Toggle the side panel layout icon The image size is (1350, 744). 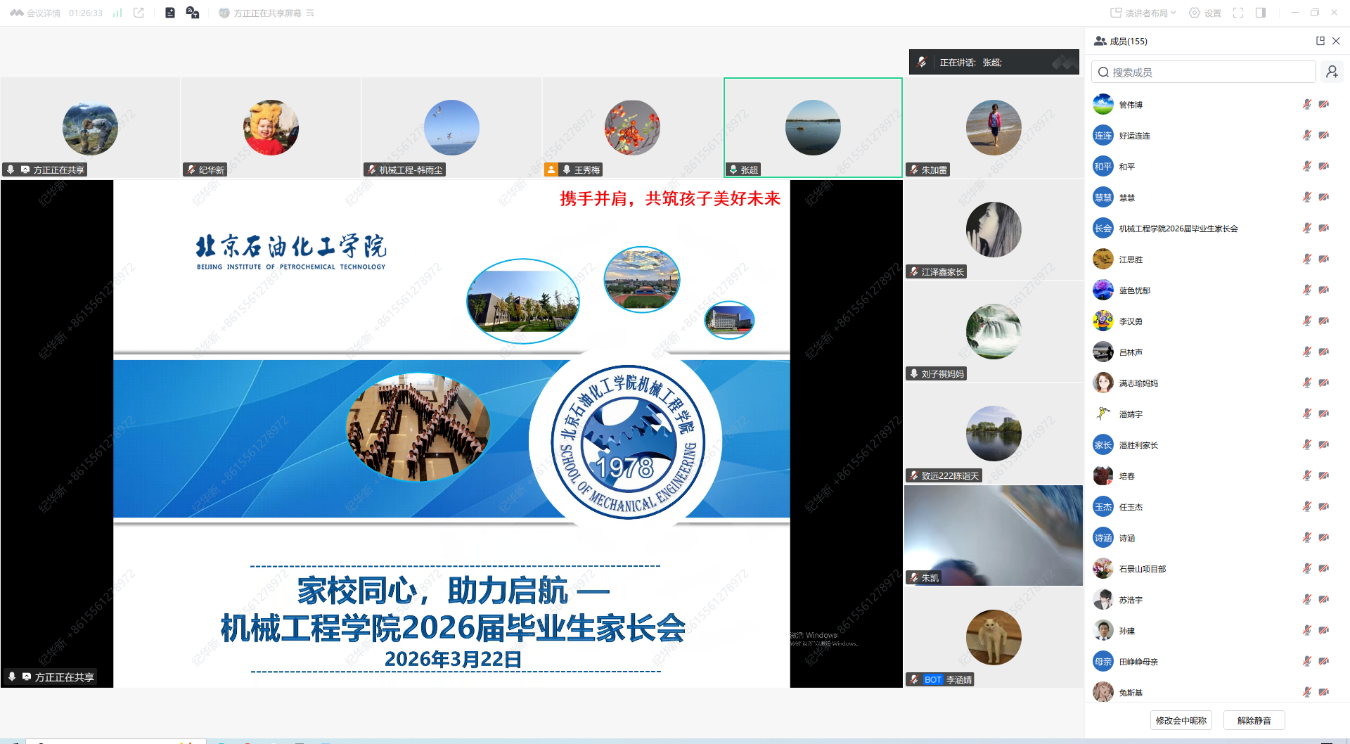[x=1261, y=13]
